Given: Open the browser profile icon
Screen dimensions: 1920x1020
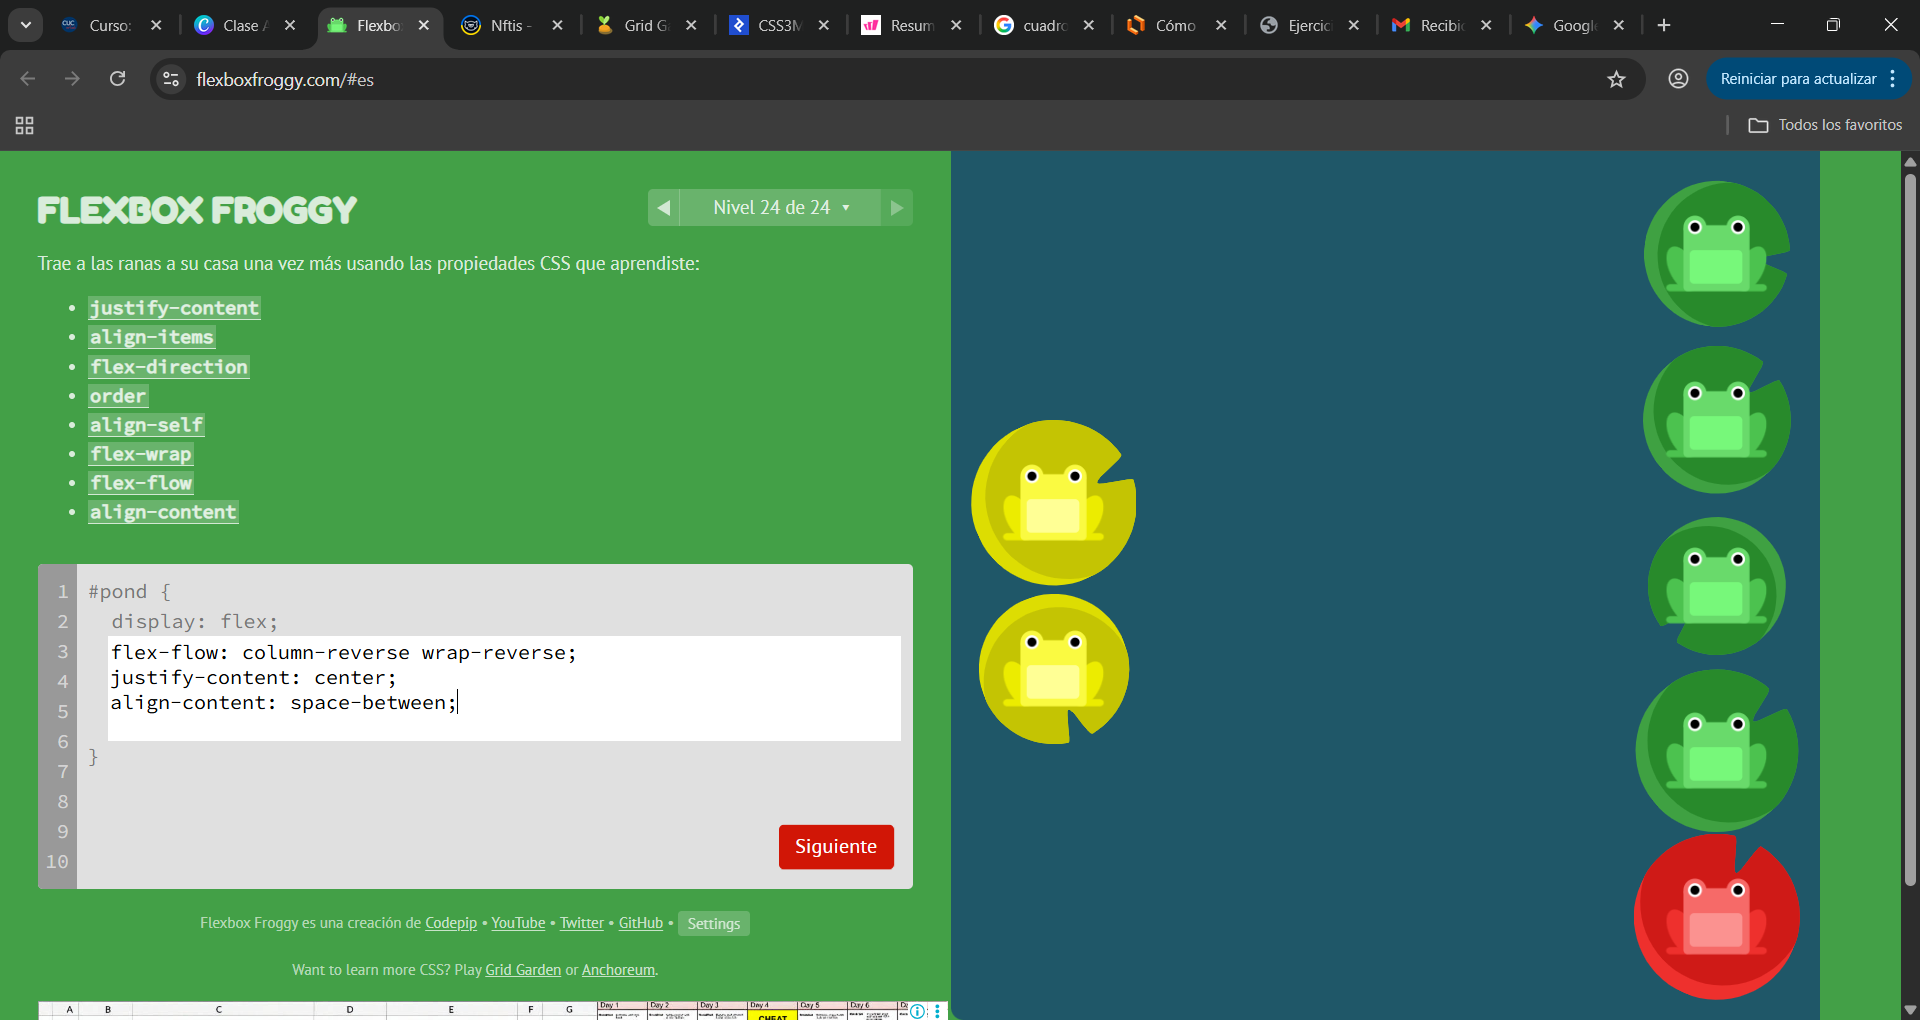Looking at the screenshot, I should 1678,79.
